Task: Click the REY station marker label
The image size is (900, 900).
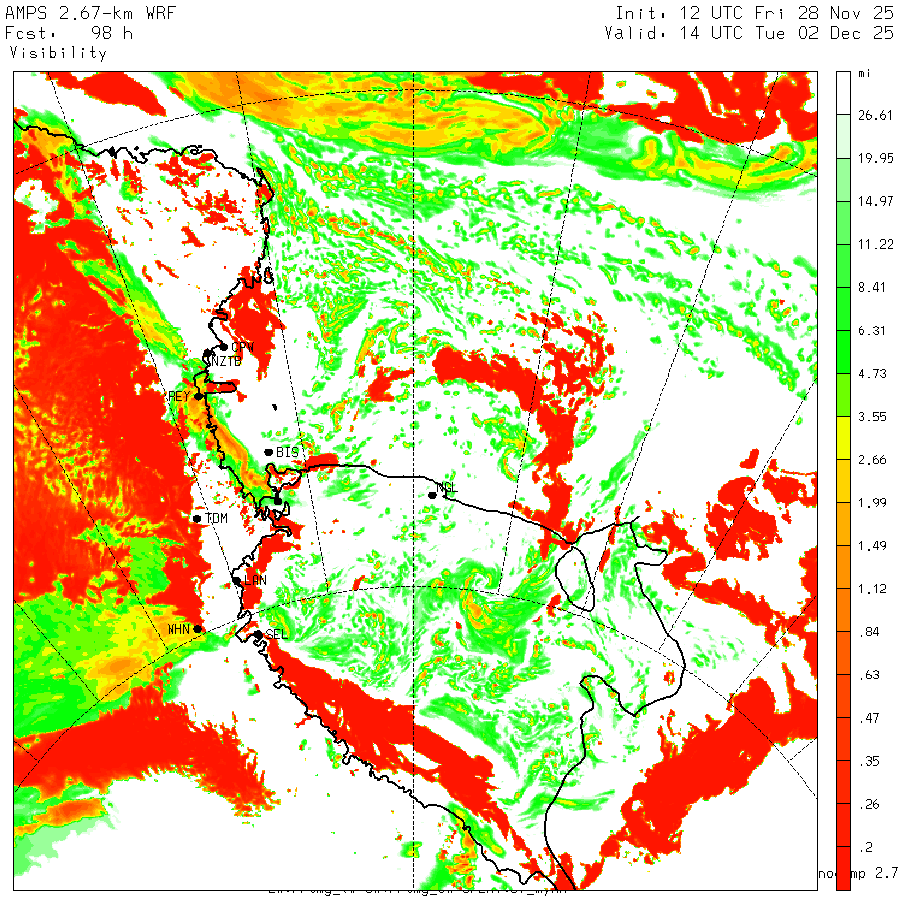Action: tap(179, 397)
